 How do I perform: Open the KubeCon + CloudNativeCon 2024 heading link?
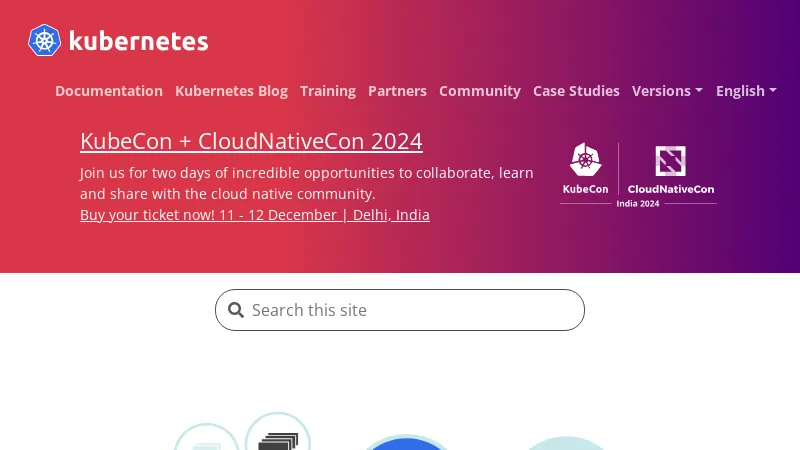point(251,141)
